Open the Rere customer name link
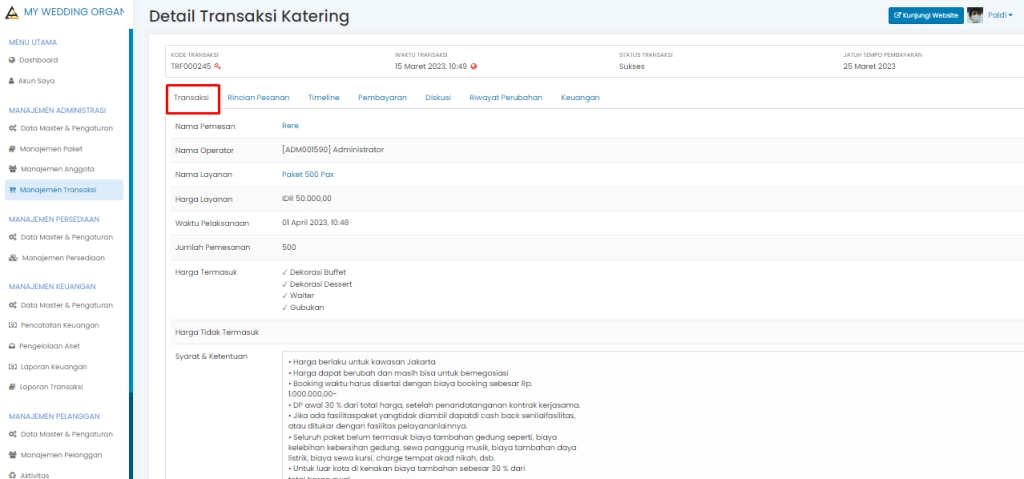 click(290, 125)
